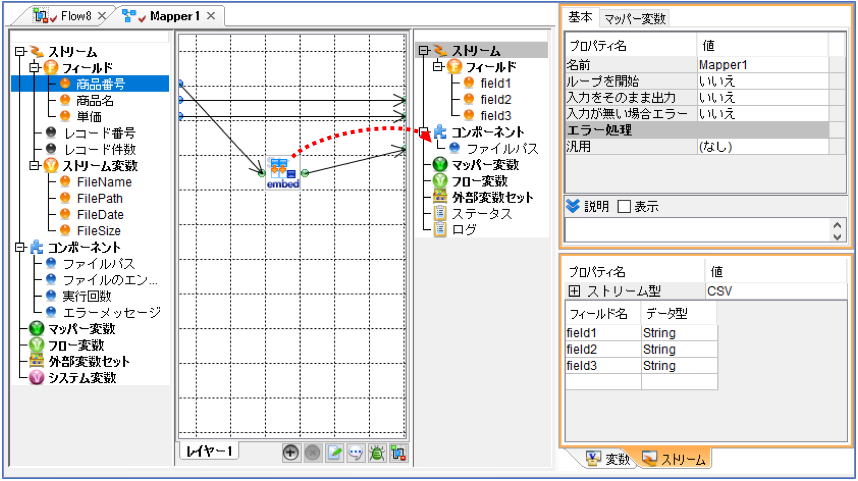Click the フロー変数 icon in left tree
This screenshot has height=481, width=858.
point(37,345)
